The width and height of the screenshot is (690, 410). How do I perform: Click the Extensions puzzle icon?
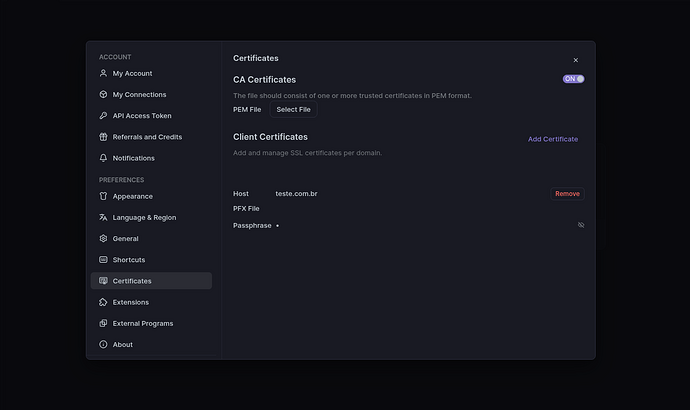103,302
